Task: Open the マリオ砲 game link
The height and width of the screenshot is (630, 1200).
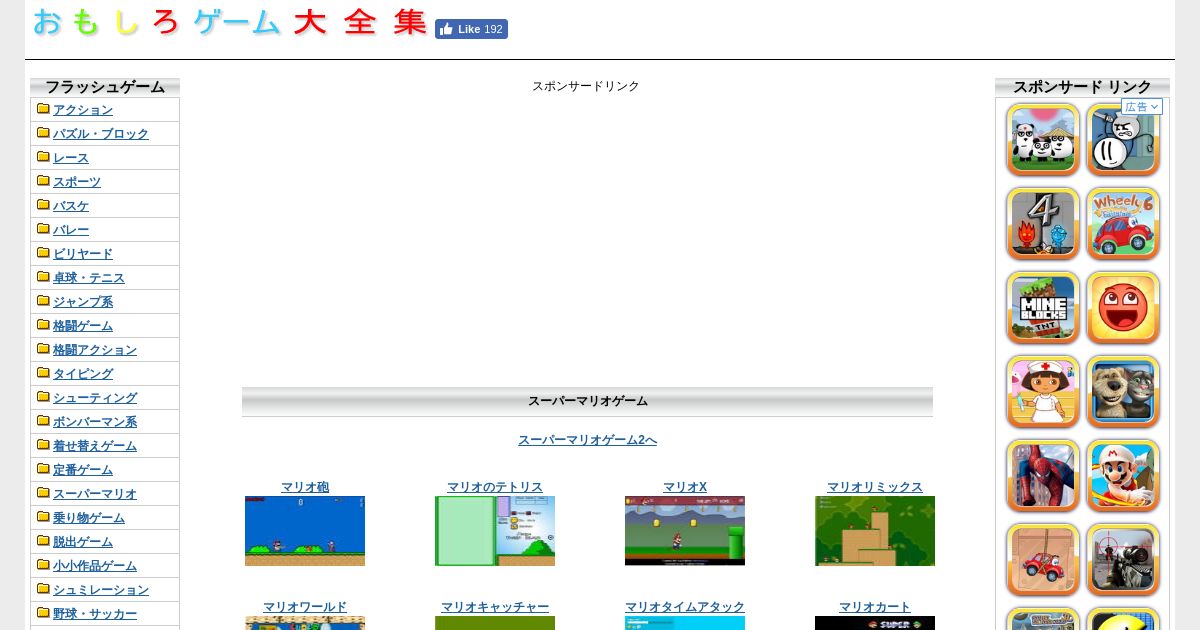Action: pyautogui.click(x=305, y=487)
